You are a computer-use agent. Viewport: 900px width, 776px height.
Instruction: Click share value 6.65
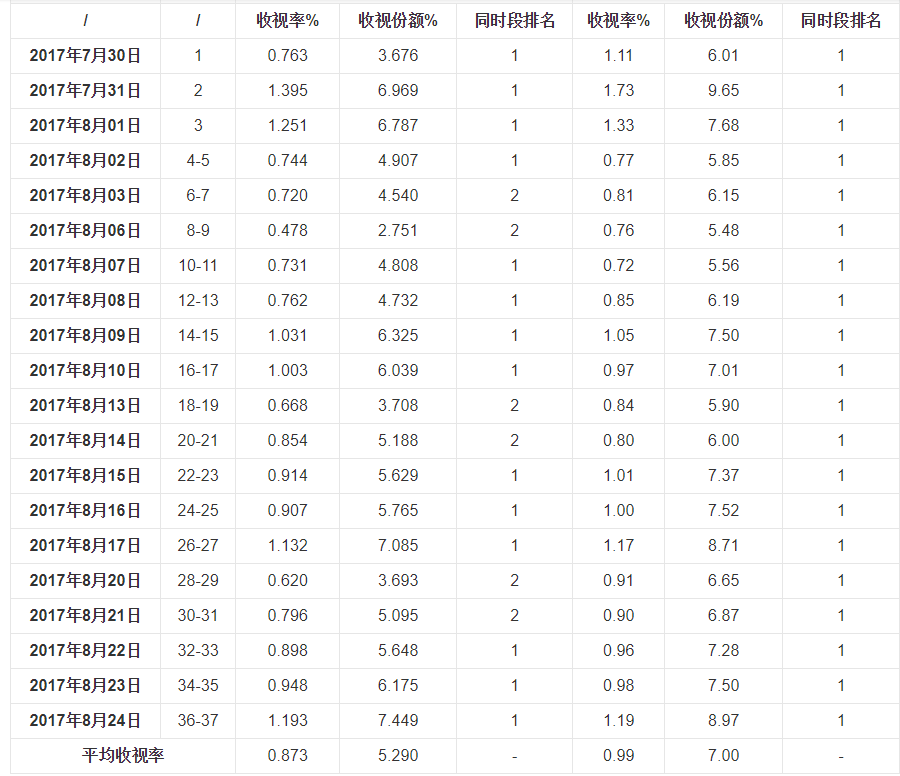point(723,581)
